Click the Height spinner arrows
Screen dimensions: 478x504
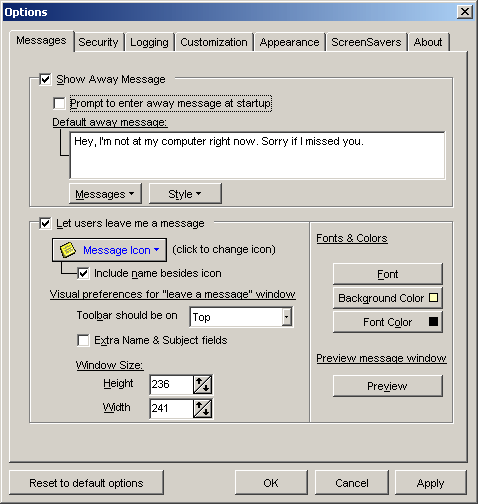point(203,384)
